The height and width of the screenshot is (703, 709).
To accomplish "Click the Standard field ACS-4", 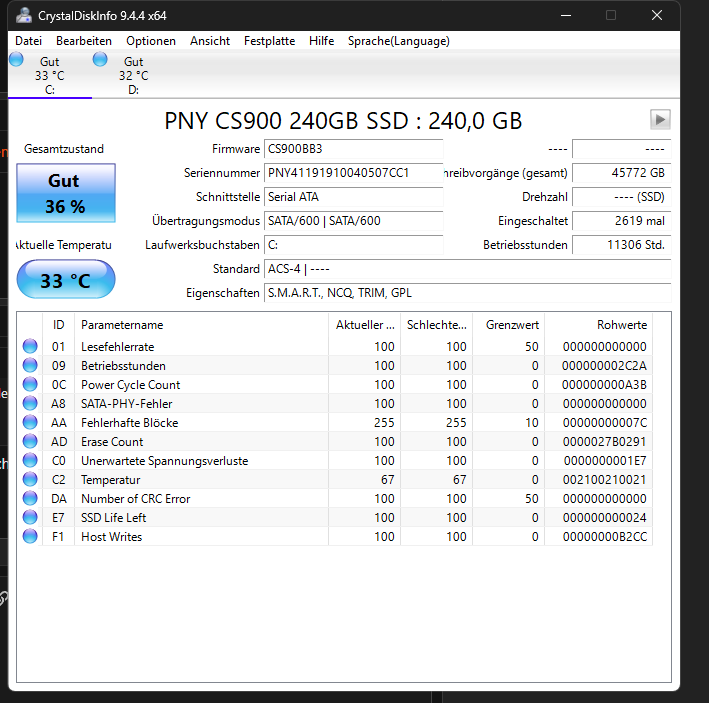I will tap(468, 269).
